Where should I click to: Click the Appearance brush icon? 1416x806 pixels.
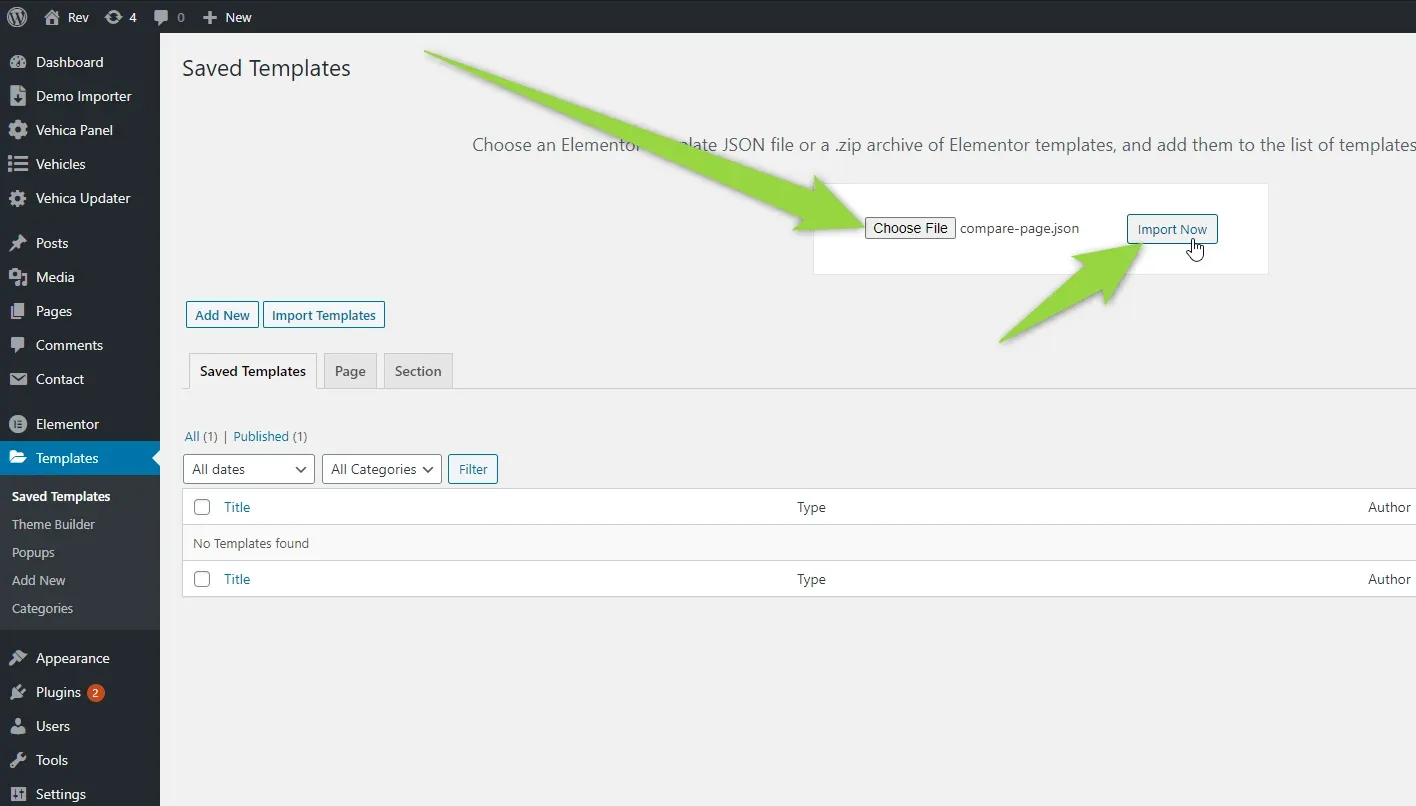pyautogui.click(x=18, y=658)
